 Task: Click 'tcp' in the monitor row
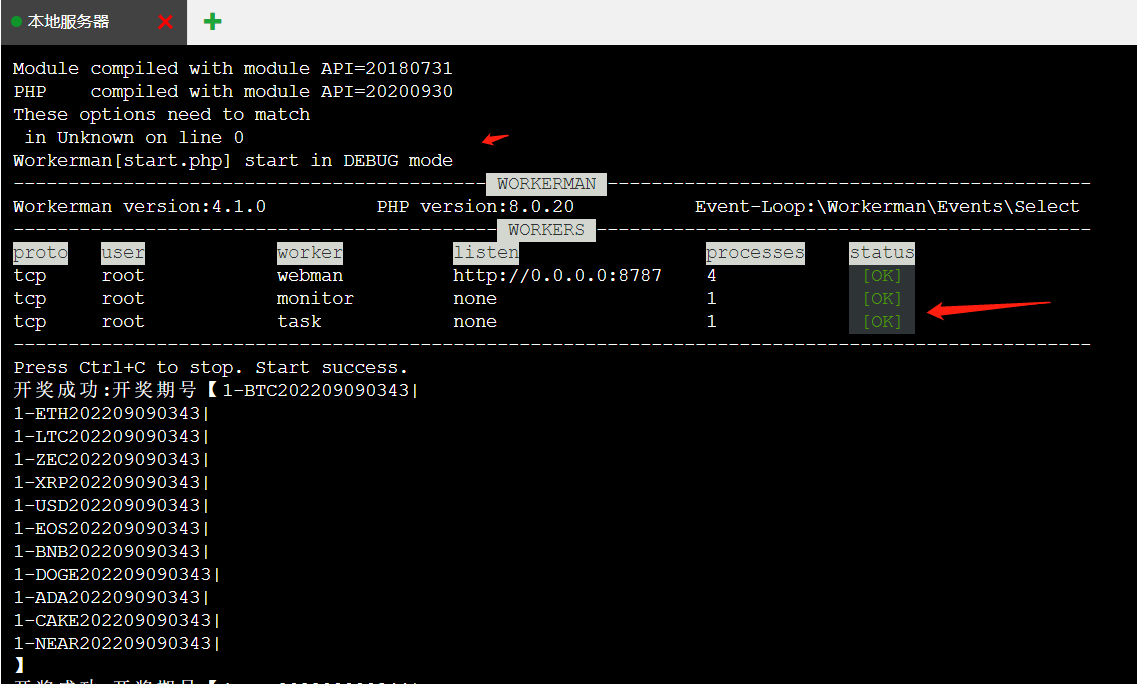click(30, 299)
